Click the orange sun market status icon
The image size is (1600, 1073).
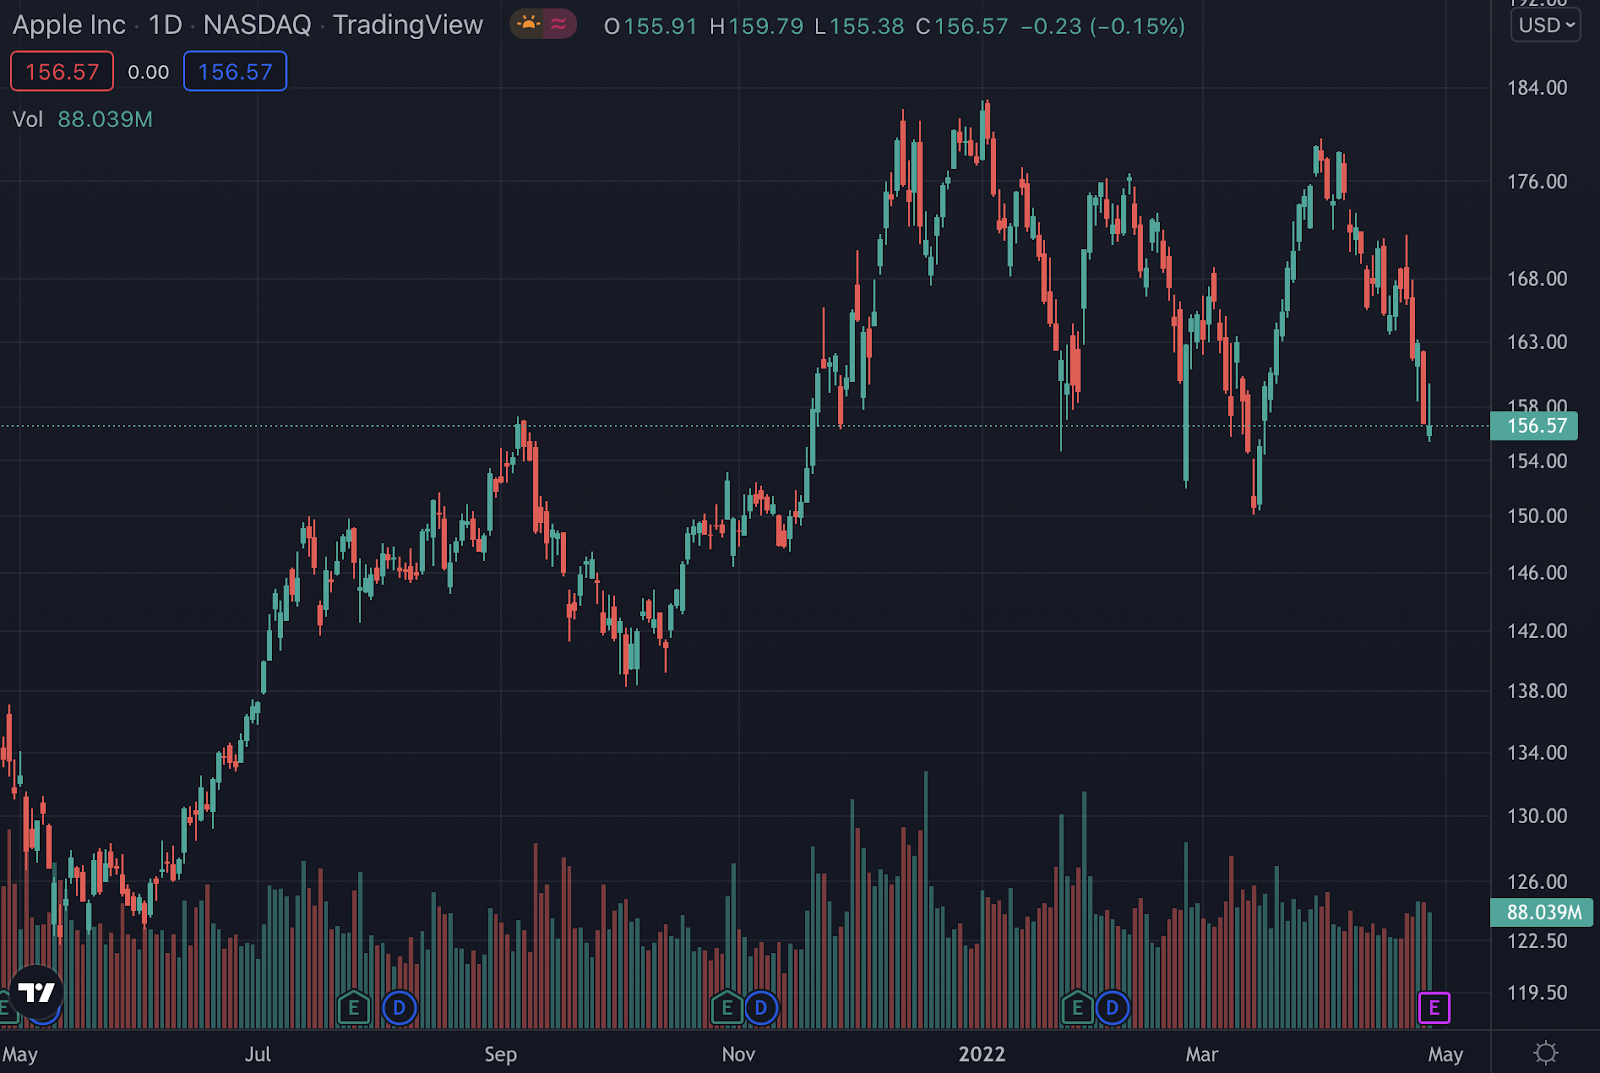[x=528, y=24]
